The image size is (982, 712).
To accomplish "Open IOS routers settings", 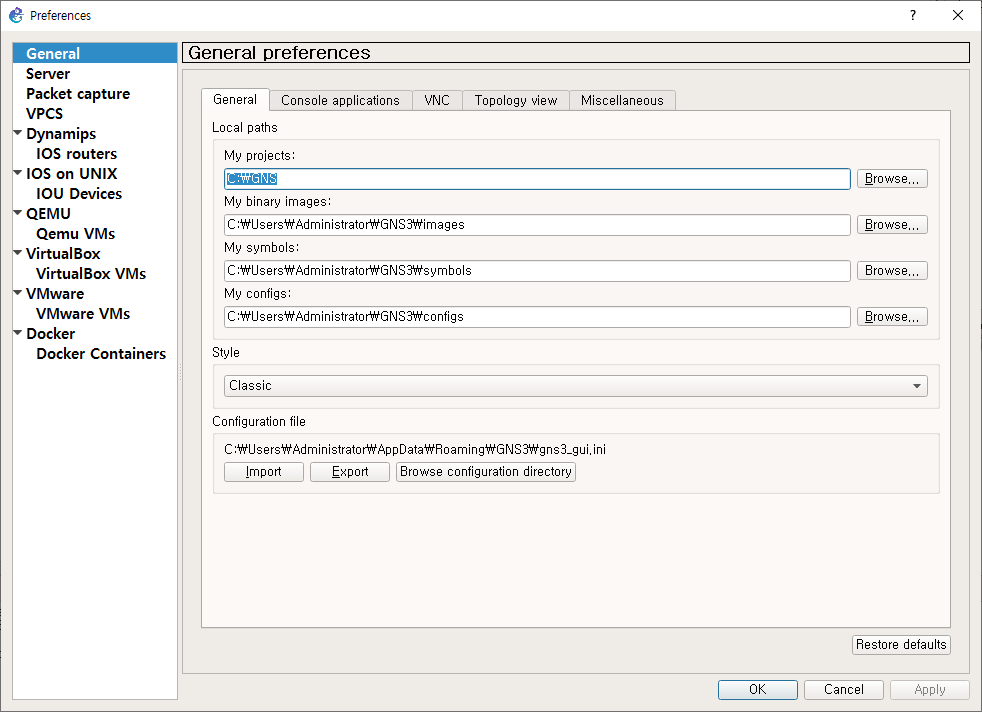I will point(76,154).
